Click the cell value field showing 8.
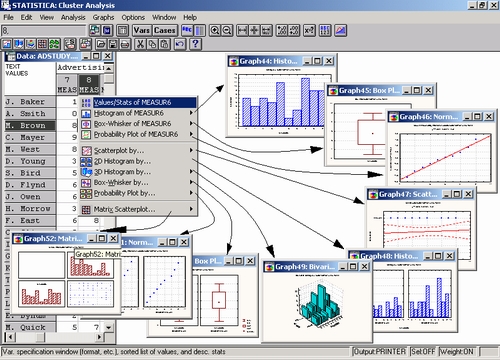Viewport: 500px width, 360px height. pos(43,31)
